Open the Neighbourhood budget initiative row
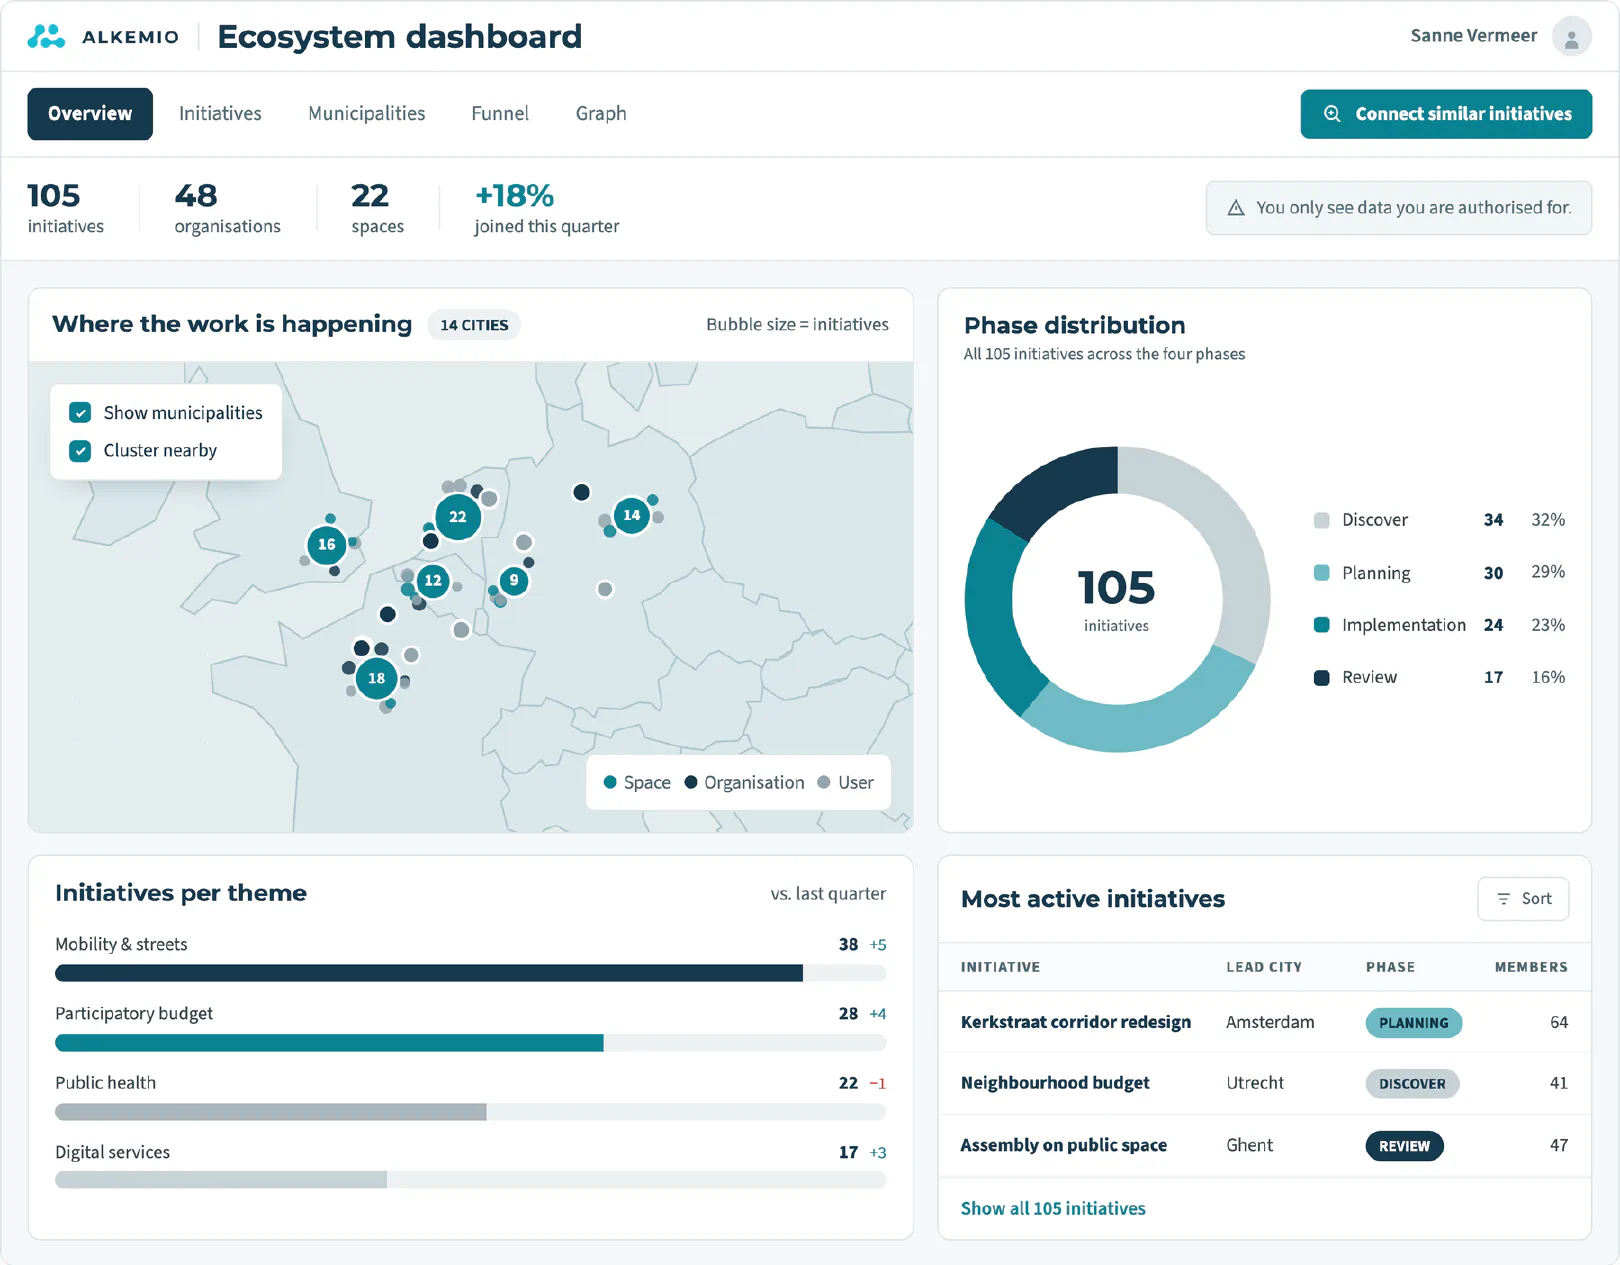 (1264, 1083)
